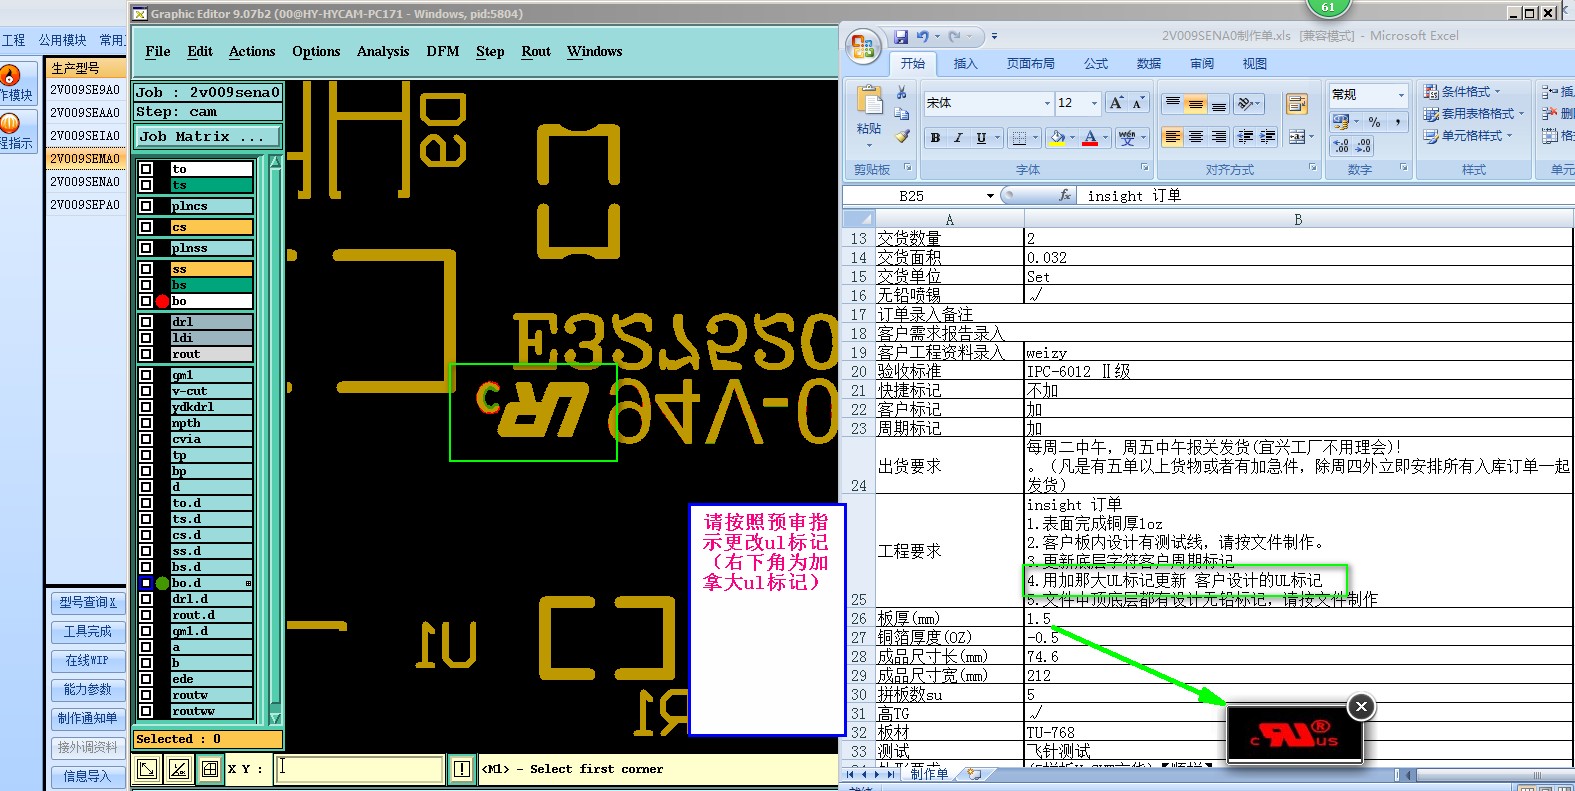Toggle Italic formatting in Excel
Screen dimensions: 1575x791
[x=957, y=138]
